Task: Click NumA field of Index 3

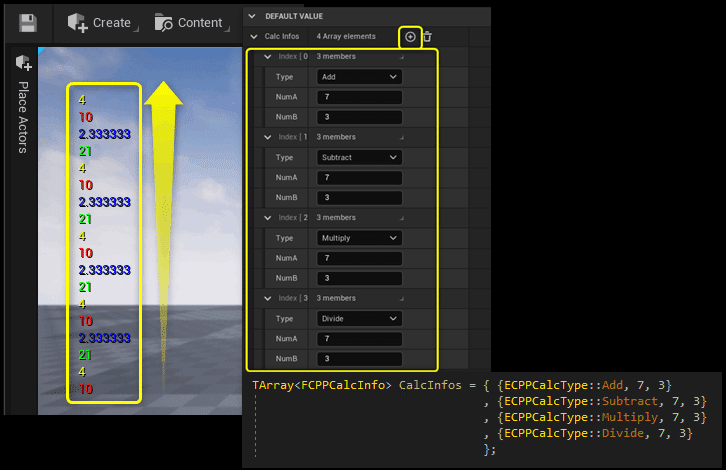Action: pos(359,338)
